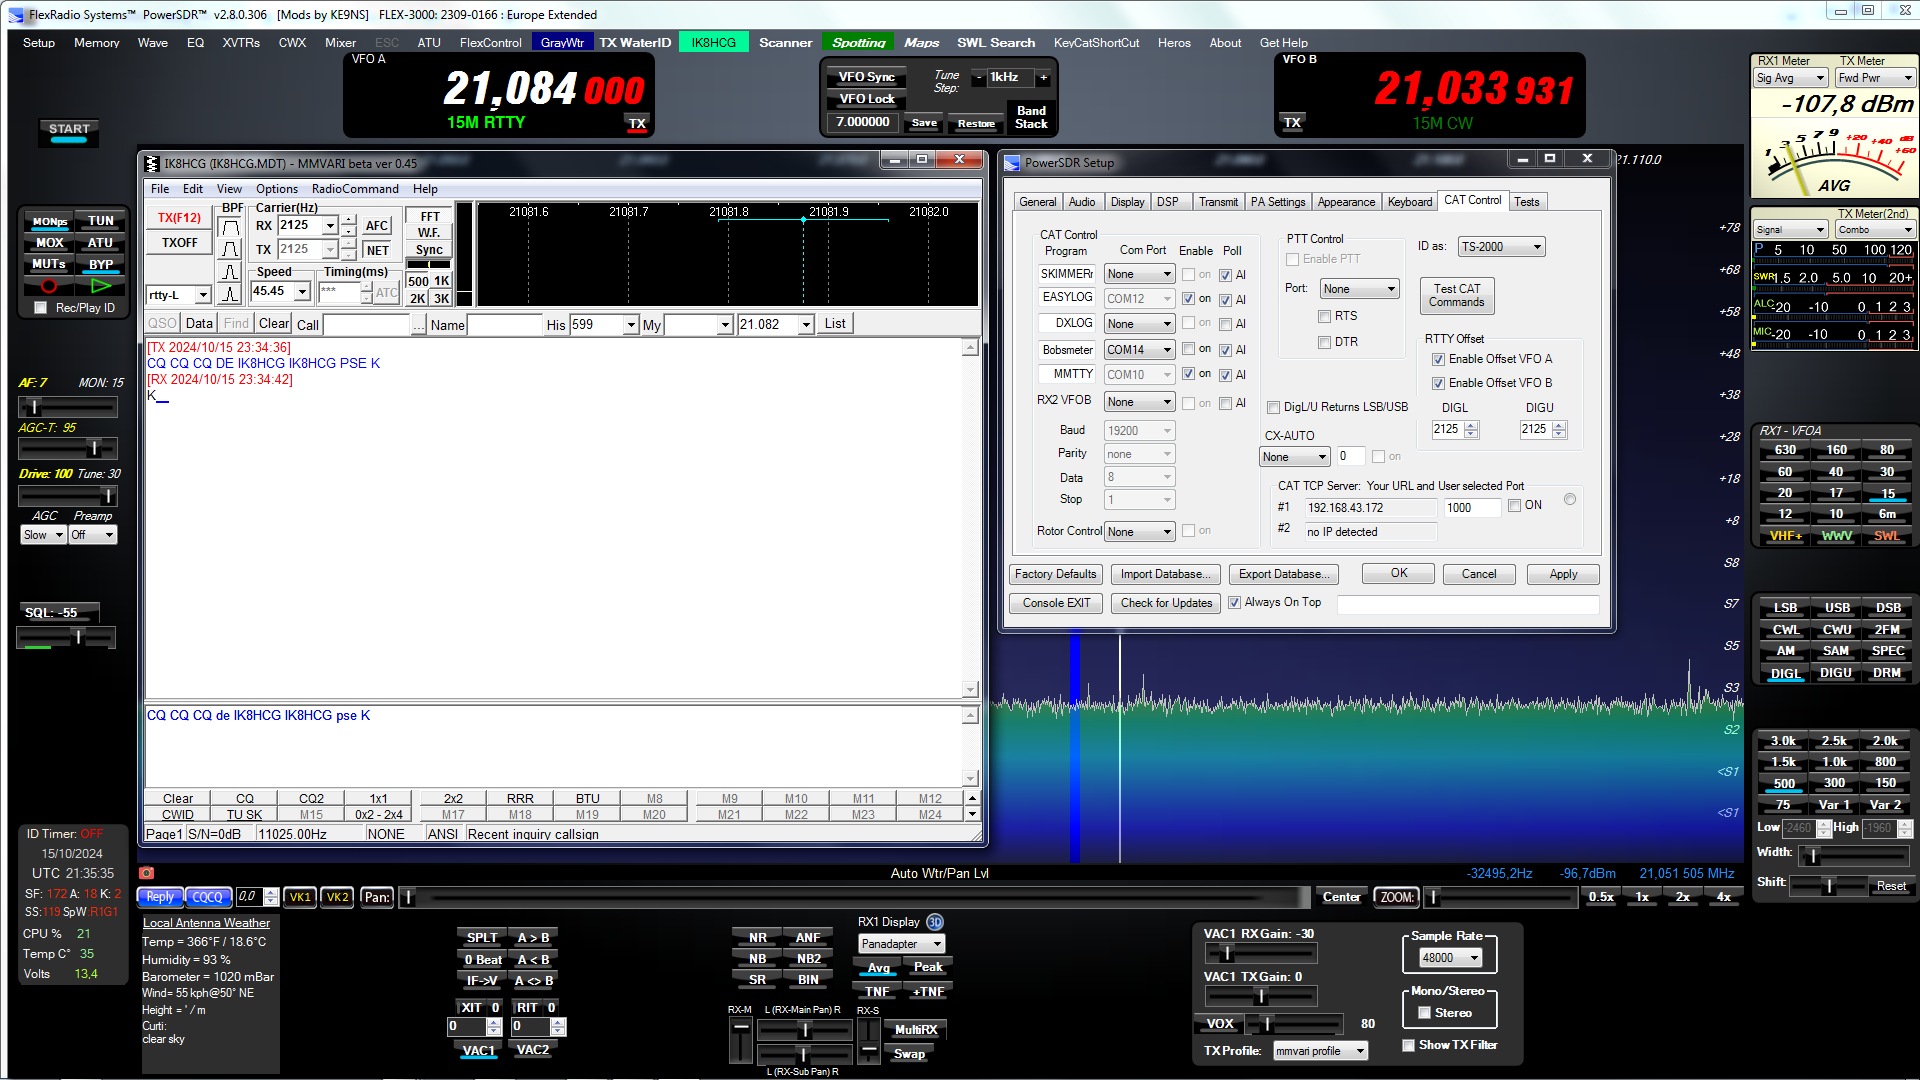Toggle the Rec/Play ID checkbox

pyautogui.click(x=41, y=308)
